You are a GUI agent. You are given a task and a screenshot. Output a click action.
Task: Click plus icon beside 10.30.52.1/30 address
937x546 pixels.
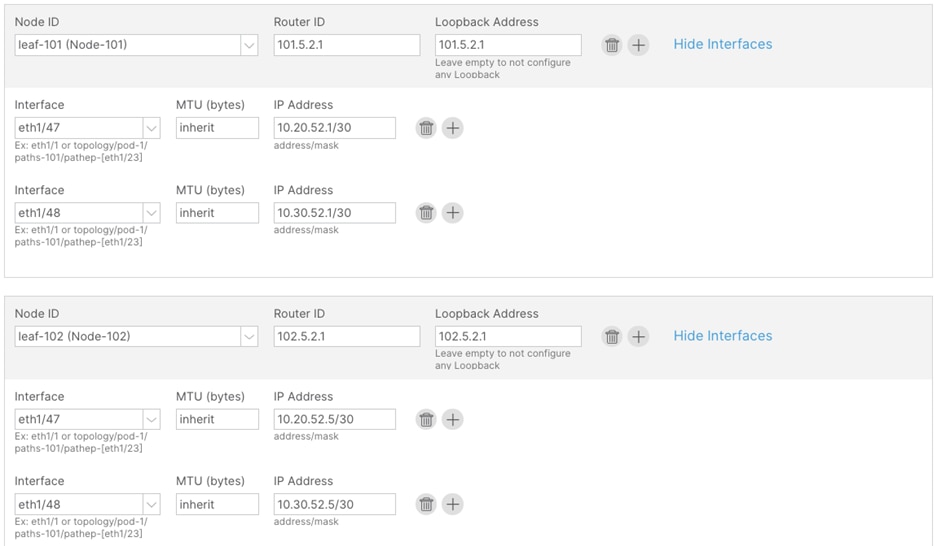[x=452, y=213]
